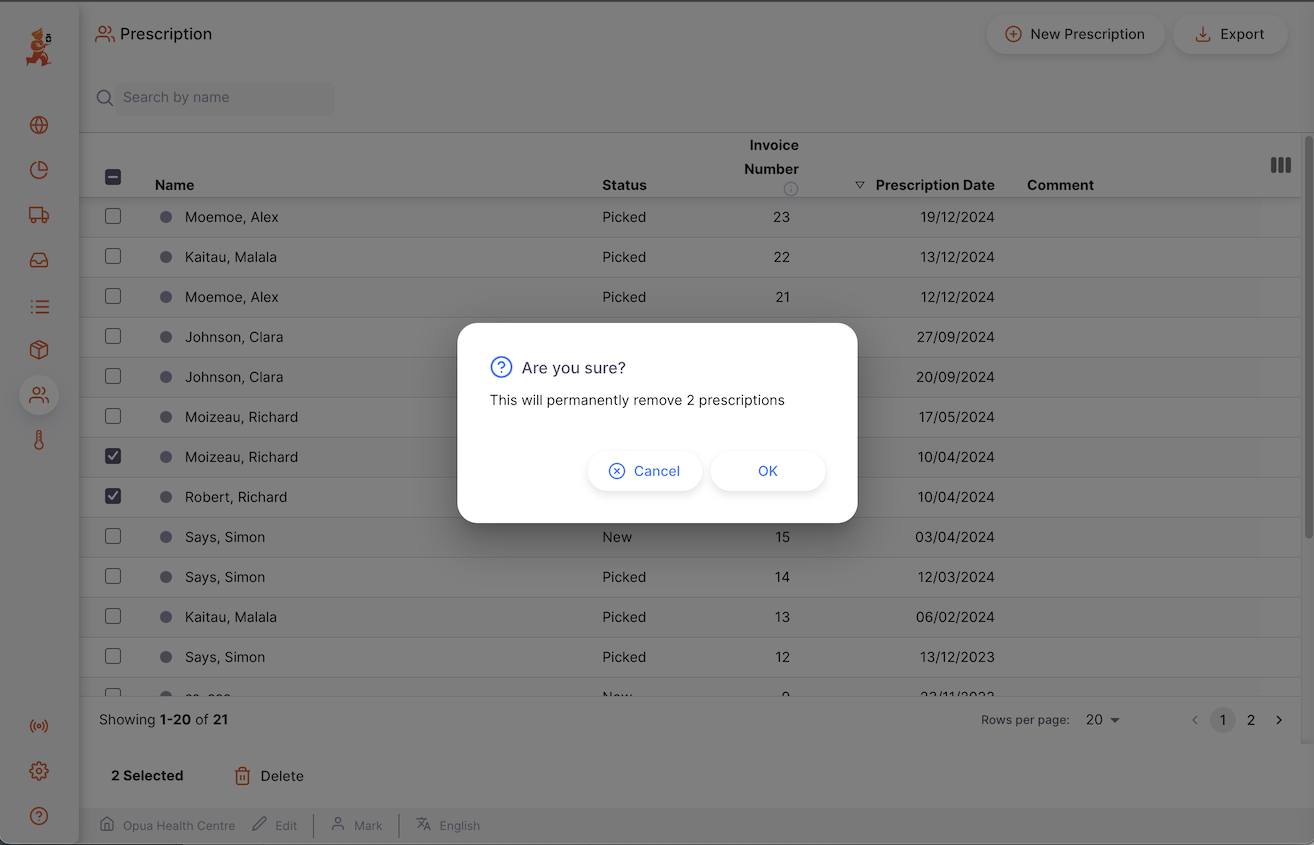
Task: Toggle the select-all header checkbox
Action: tap(113, 177)
